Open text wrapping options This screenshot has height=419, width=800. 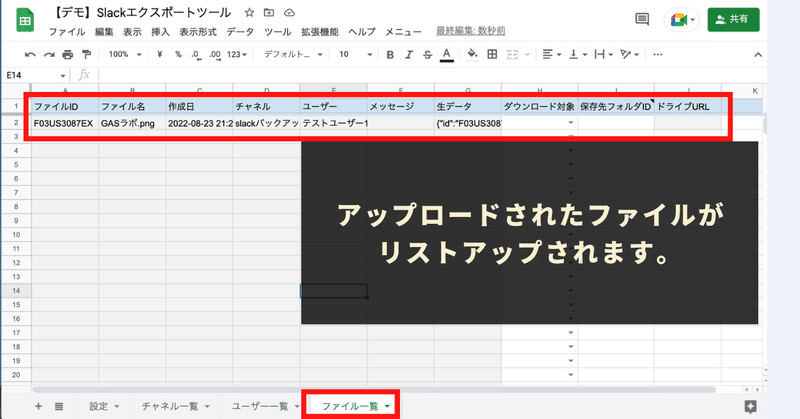click(x=604, y=54)
